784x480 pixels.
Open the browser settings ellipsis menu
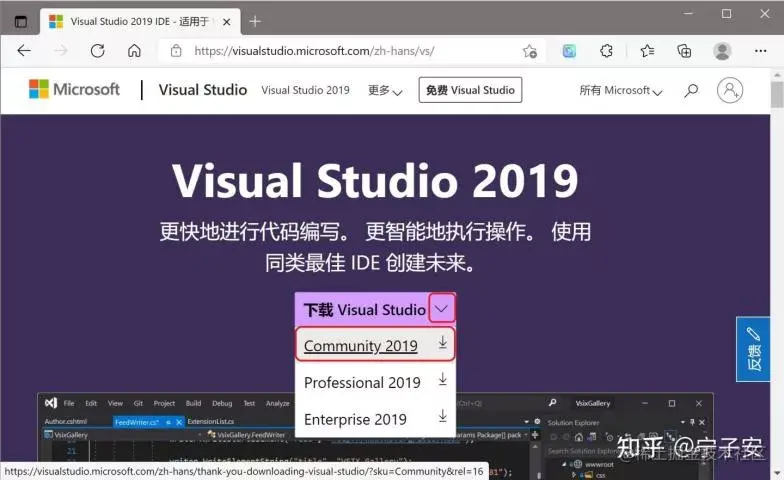coord(760,50)
